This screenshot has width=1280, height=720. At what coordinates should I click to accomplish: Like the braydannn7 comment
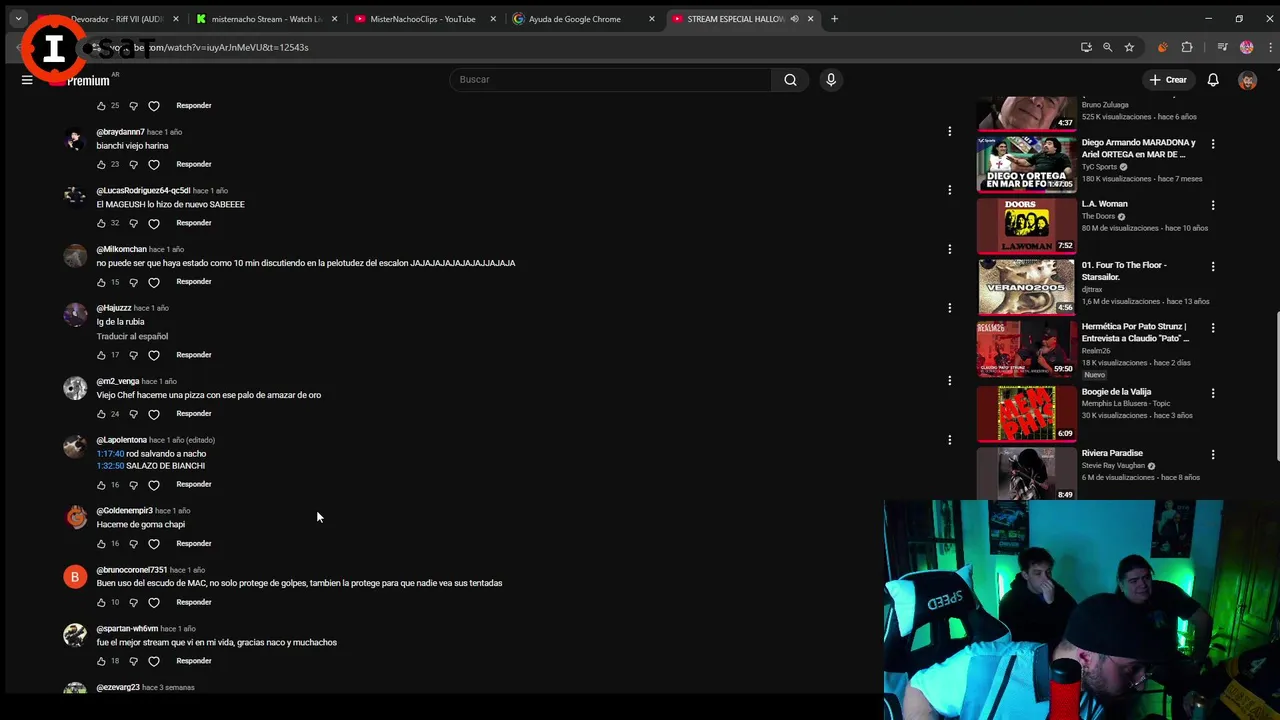click(x=101, y=164)
